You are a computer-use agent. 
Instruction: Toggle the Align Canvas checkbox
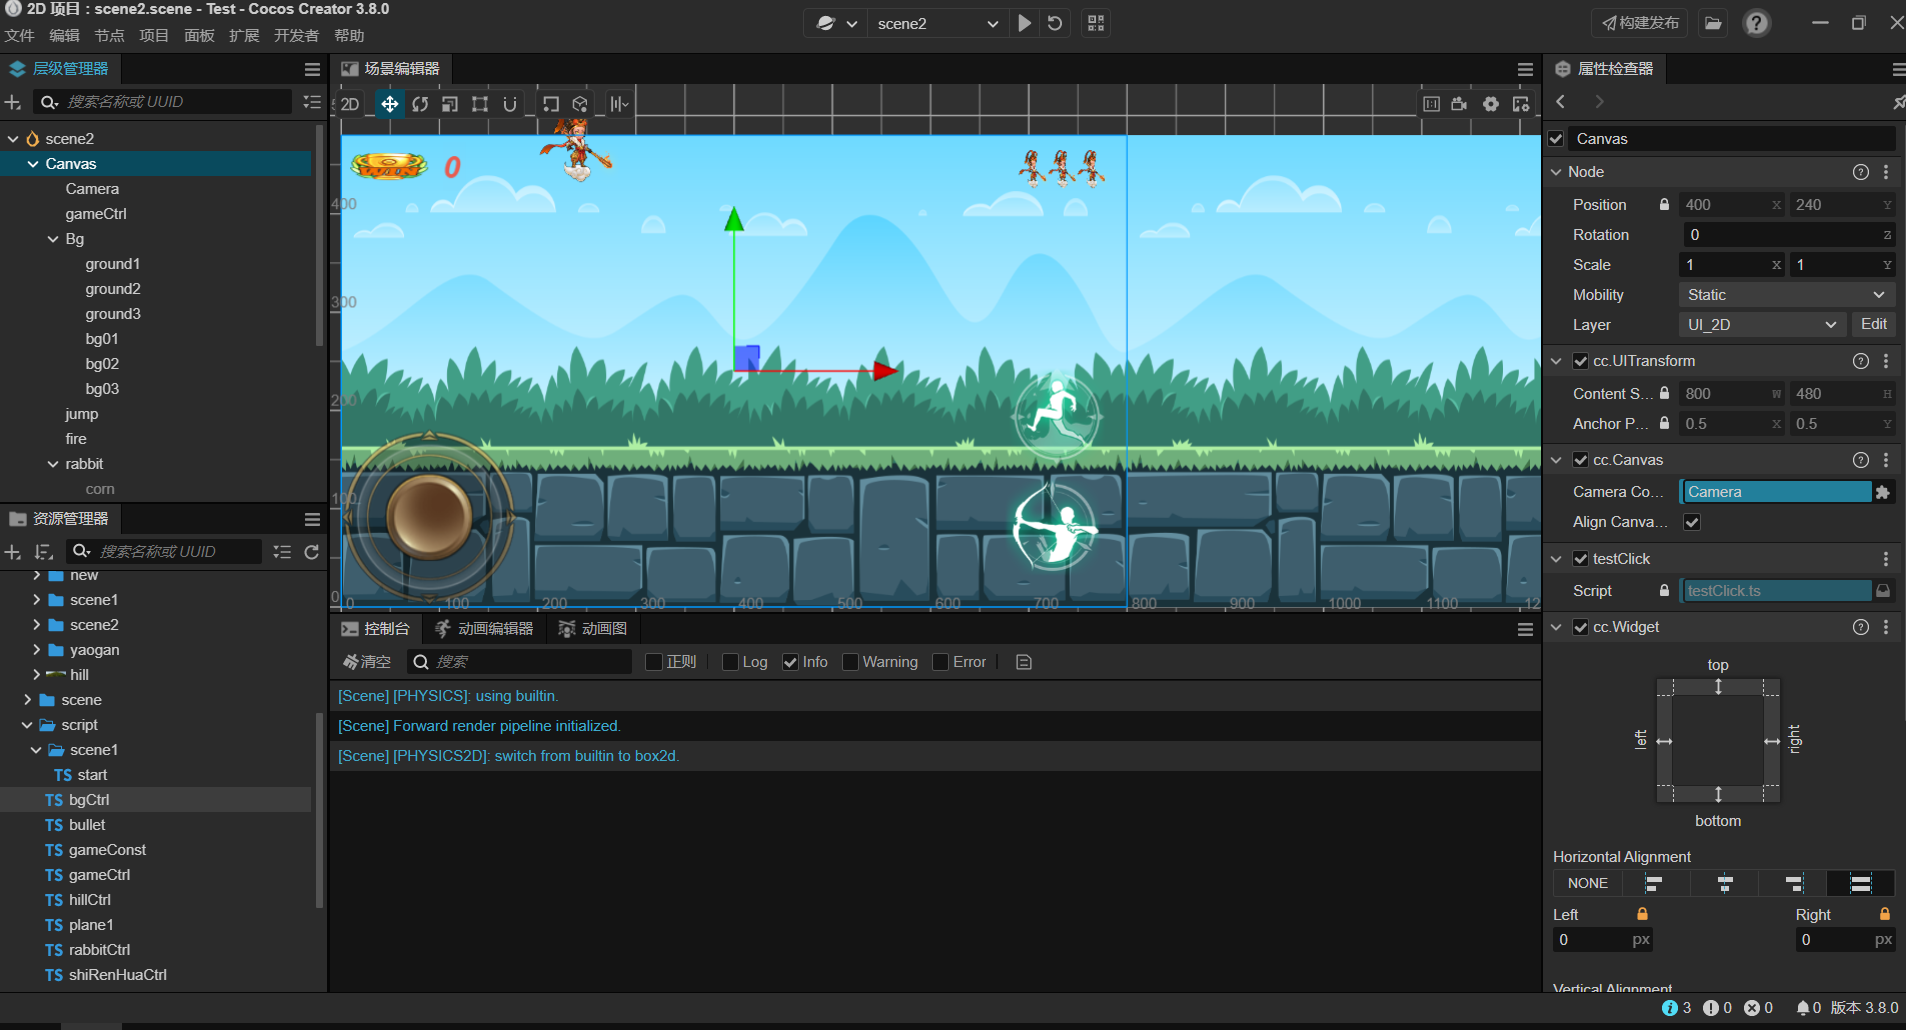pos(1692,522)
